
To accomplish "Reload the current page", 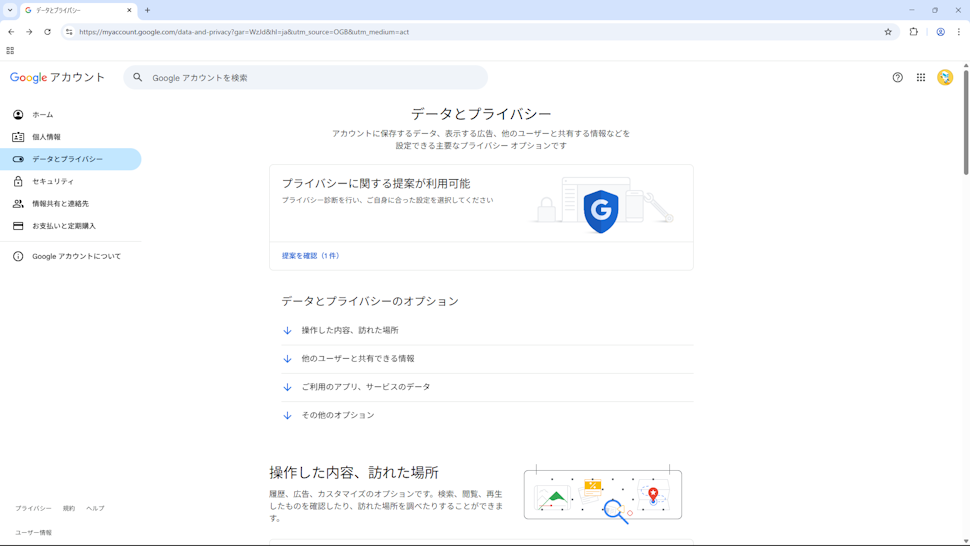I will point(48,32).
